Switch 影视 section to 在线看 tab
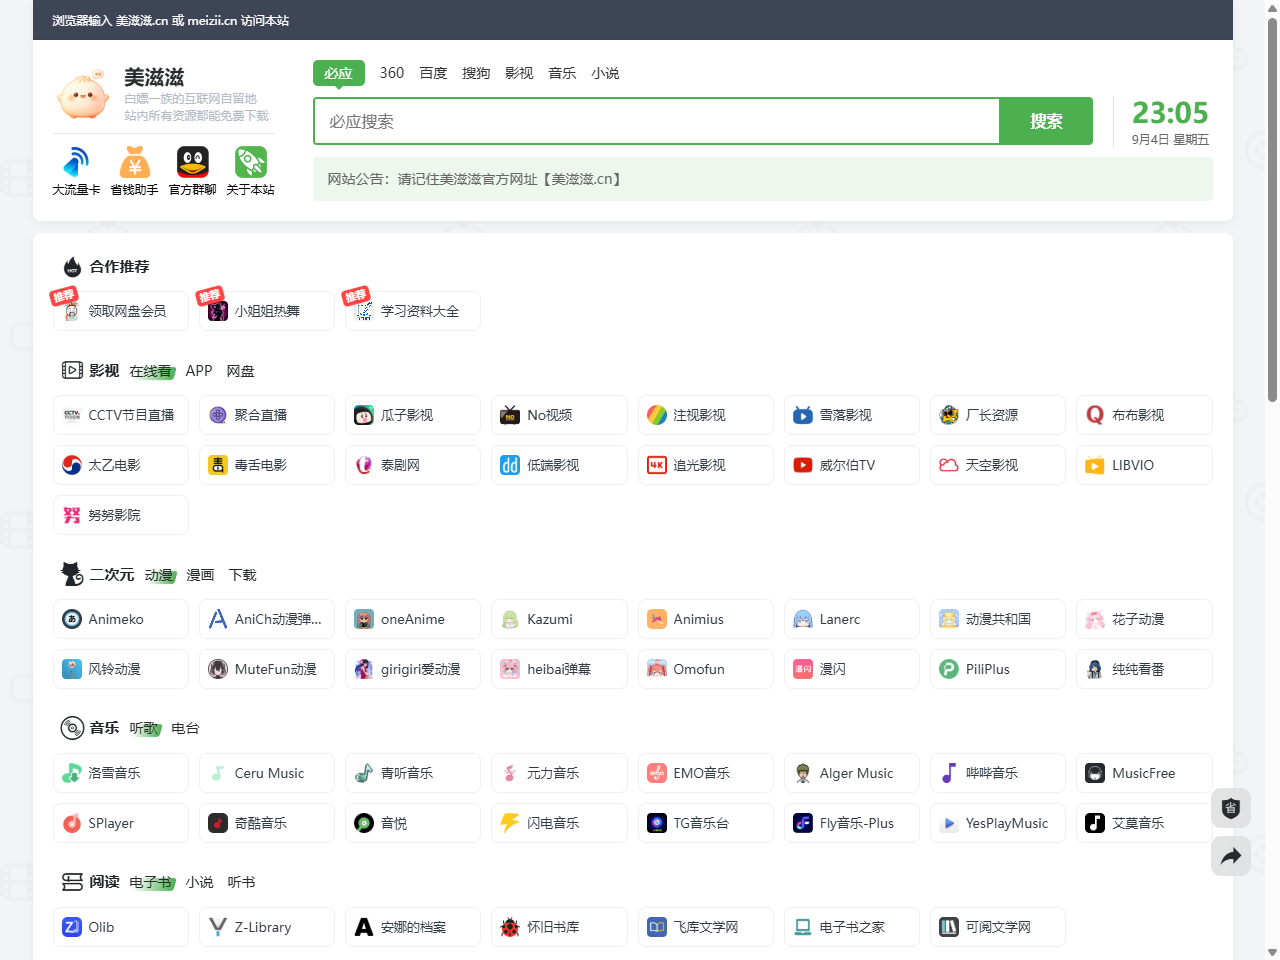Viewport: 1280px width, 960px height. tap(150, 371)
